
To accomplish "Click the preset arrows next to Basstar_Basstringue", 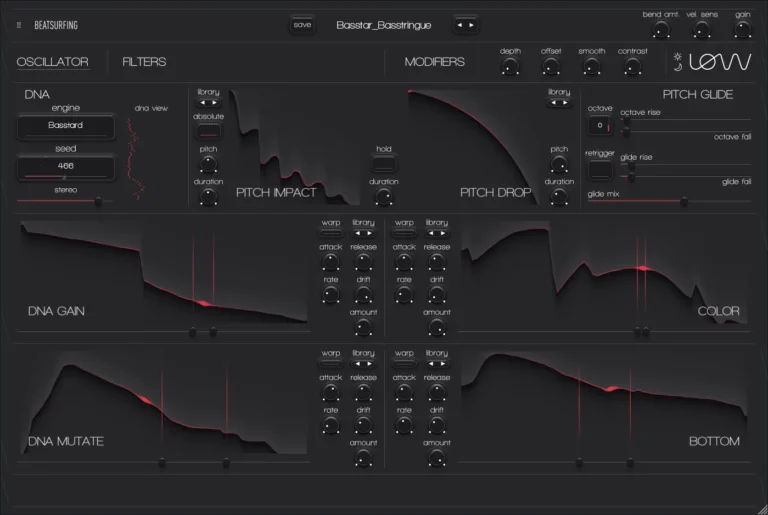I will [465, 24].
